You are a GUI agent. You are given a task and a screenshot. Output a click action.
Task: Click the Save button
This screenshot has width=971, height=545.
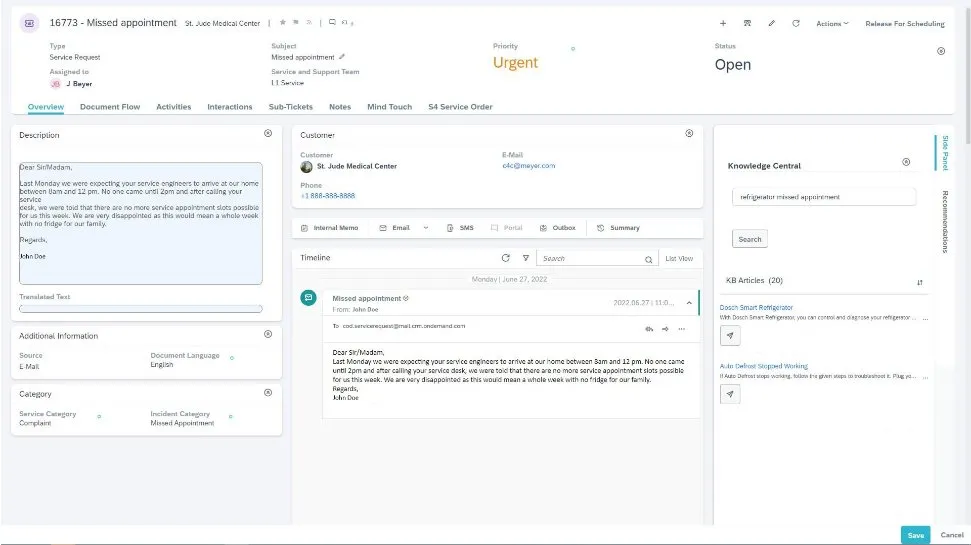point(915,535)
